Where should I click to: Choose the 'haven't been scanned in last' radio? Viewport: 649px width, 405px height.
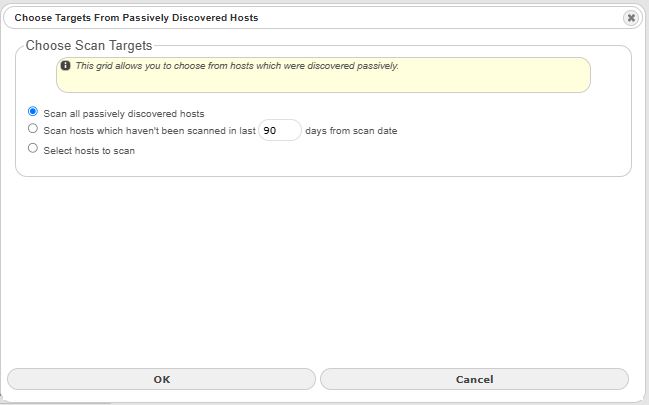[33, 129]
